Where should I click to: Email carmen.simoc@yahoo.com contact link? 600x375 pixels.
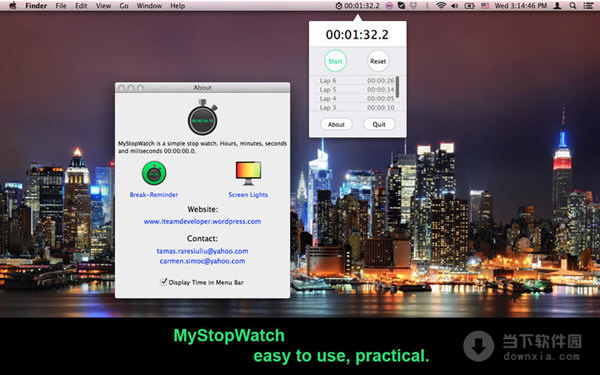pyautogui.click(x=202, y=261)
